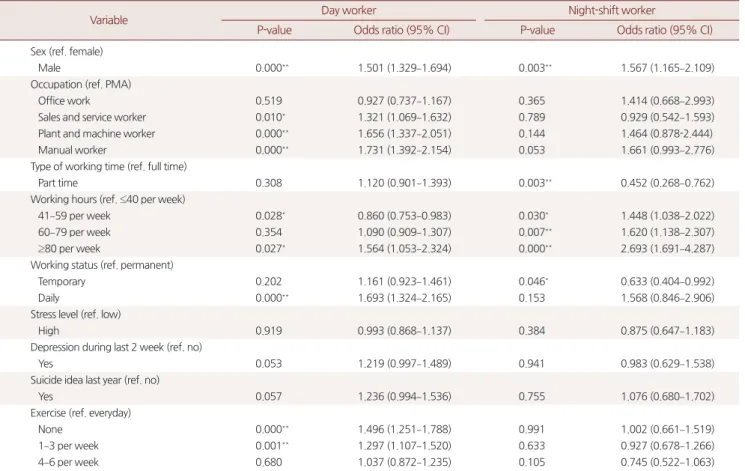The width and height of the screenshot is (745, 471).
Task: Select night-shift odds ratio 1.567 (1.165–2.109)
Action: coord(668,68)
